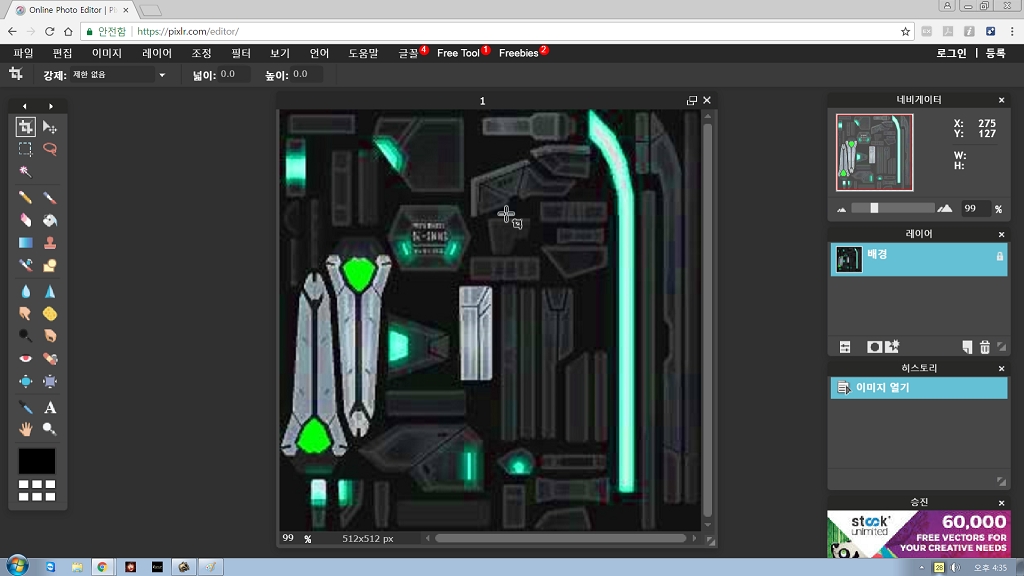This screenshot has width=1024, height=576.
Task: Select the Hand pan tool
Action: tap(25, 429)
